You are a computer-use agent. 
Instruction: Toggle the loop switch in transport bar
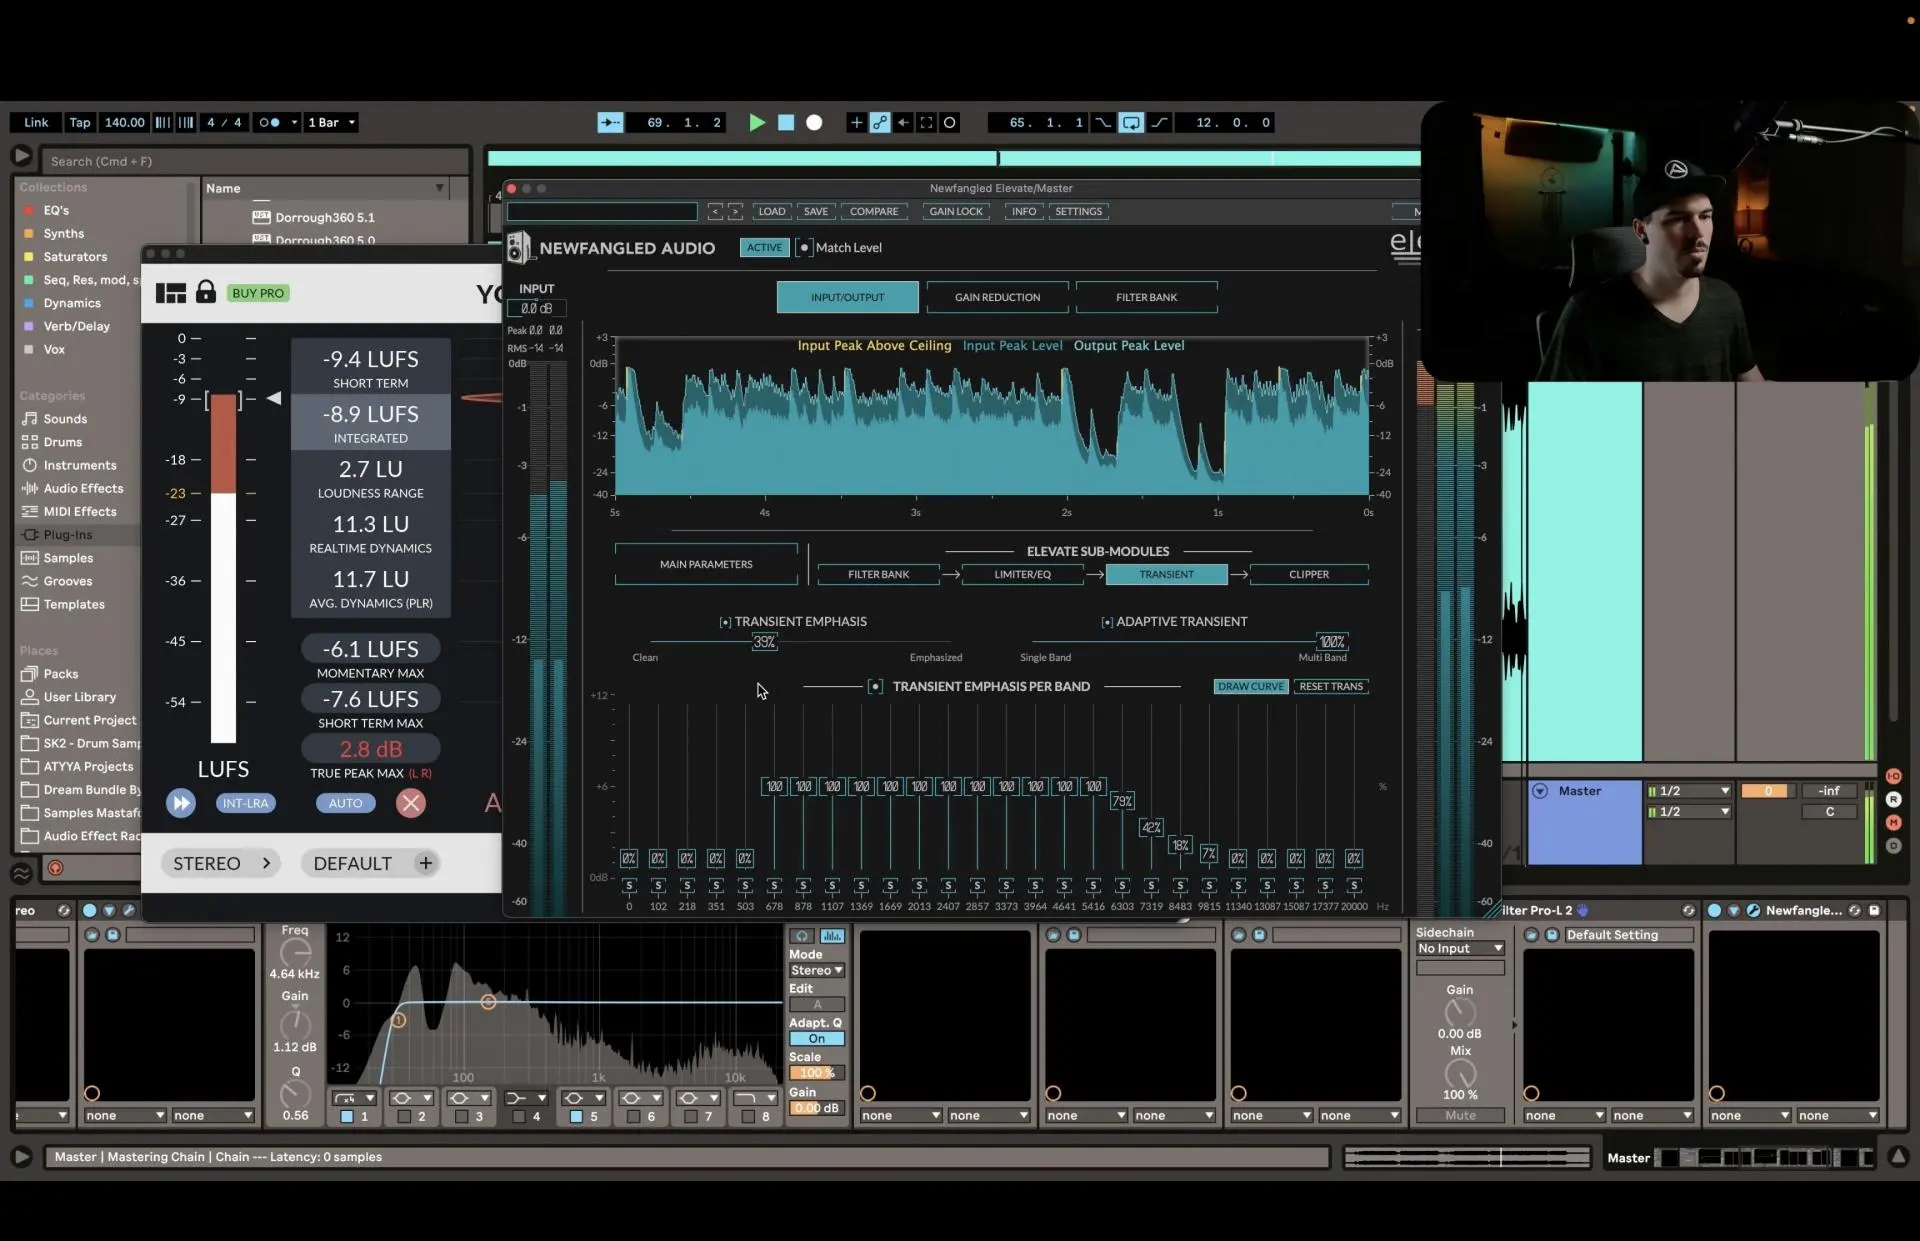(x=1131, y=122)
